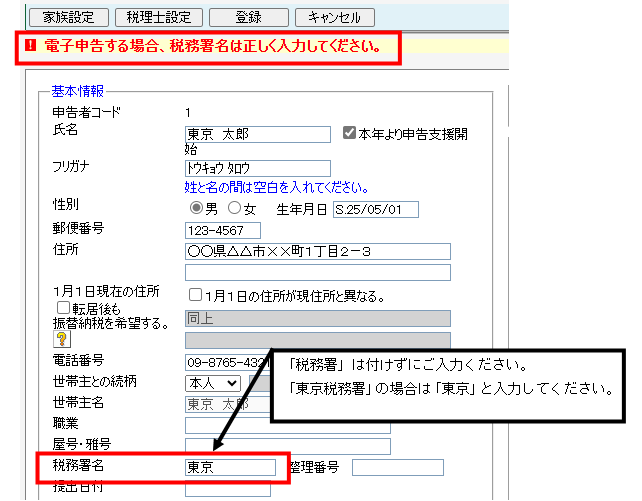Focus the フリガナ field with トウキョウ タロウ
642x501 pixels.
click(x=258, y=168)
